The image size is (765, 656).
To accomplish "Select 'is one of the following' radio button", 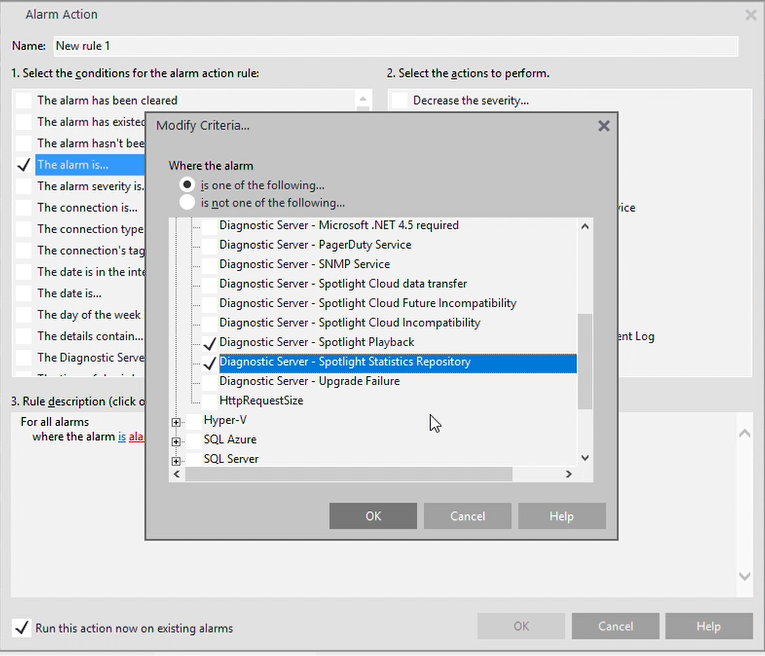I will (187, 185).
